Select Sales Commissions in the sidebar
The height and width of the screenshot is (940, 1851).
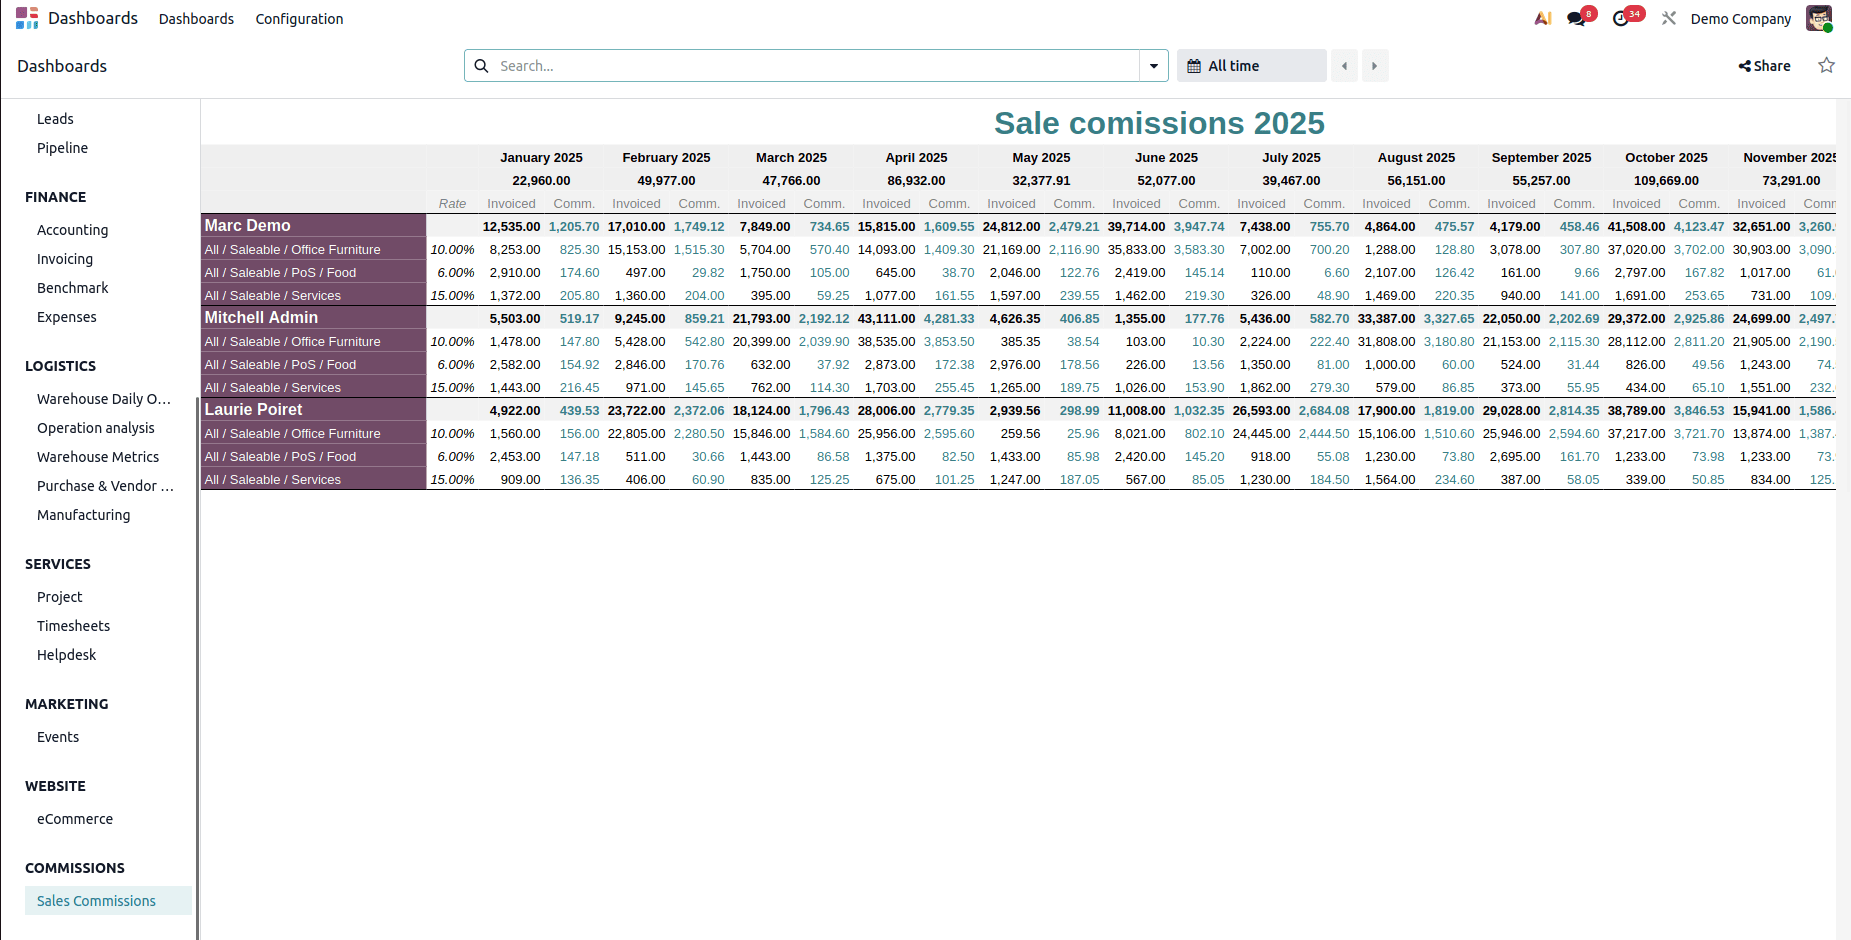click(x=96, y=900)
